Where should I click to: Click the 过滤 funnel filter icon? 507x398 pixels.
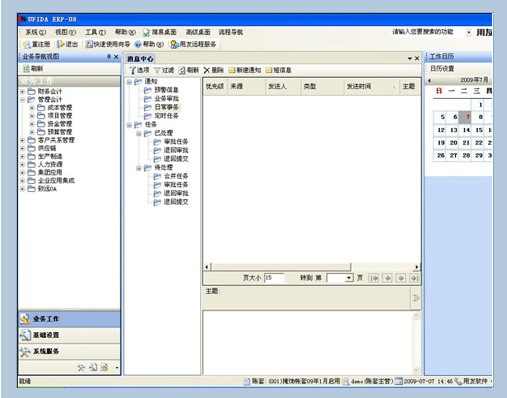157,70
